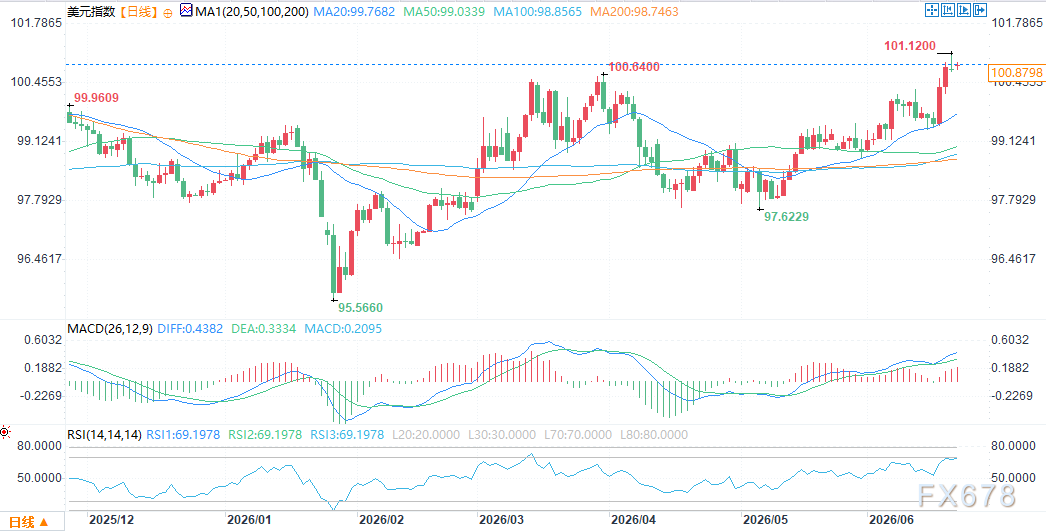This screenshot has width=1046, height=531.
Task: Click the play-forward chart axis icon
Action: coord(964,10)
